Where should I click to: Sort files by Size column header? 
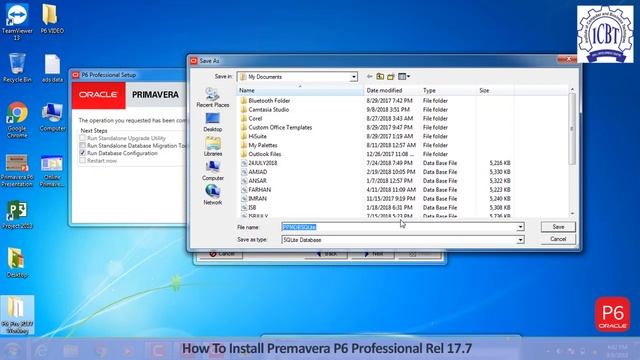(x=495, y=90)
